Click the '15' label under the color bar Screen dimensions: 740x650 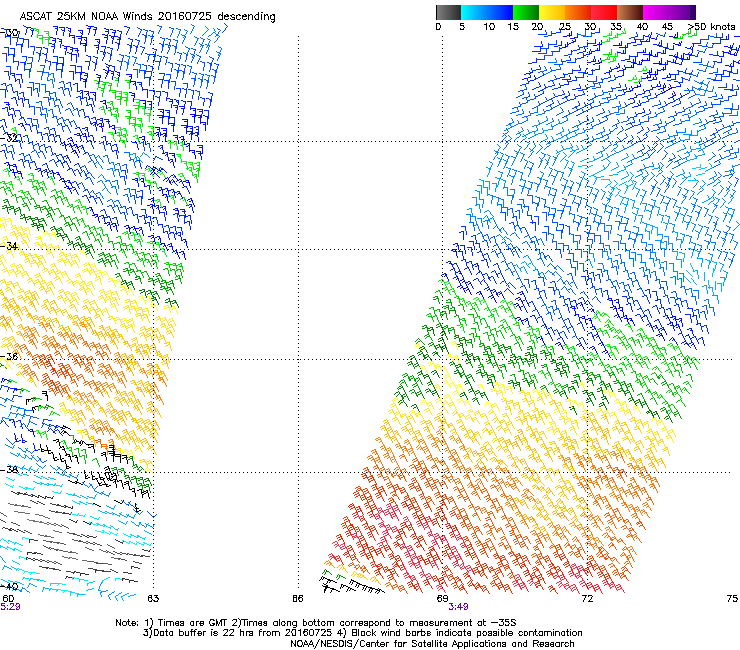(x=513, y=27)
